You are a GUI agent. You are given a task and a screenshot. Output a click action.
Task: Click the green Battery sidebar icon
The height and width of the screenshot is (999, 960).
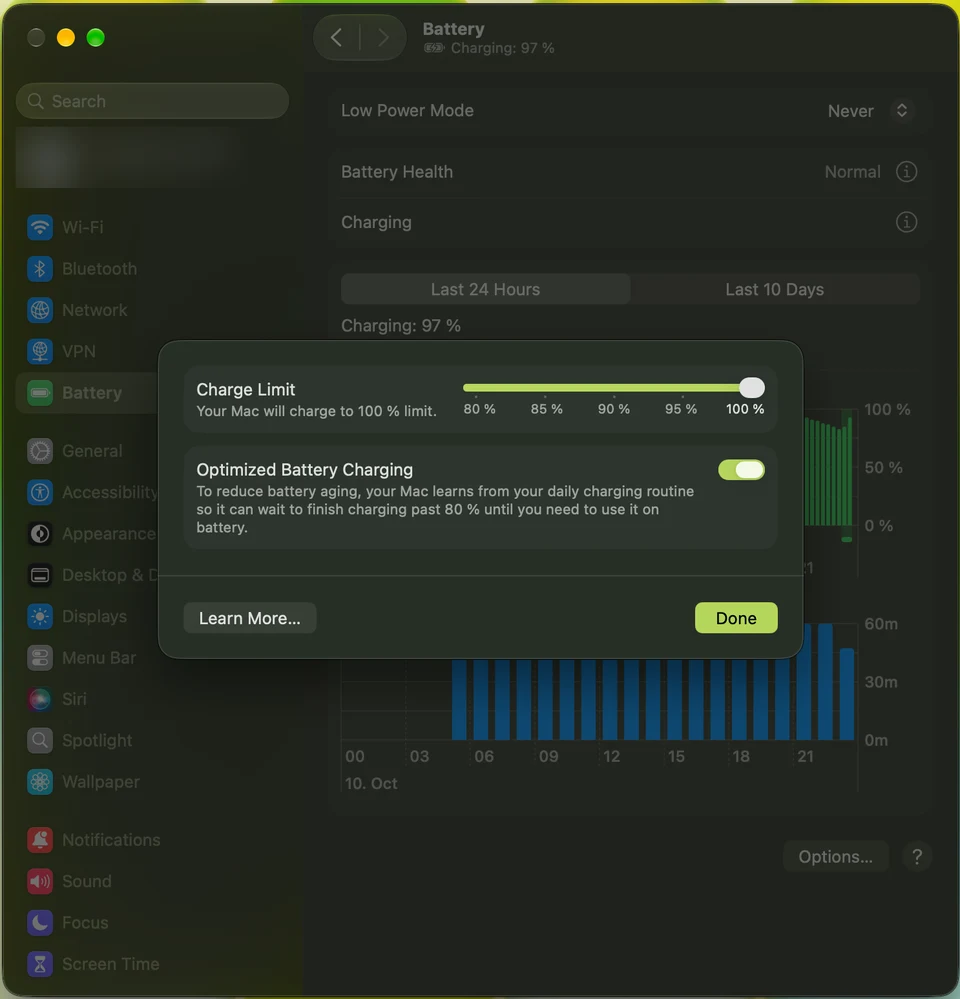click(39, 393)
